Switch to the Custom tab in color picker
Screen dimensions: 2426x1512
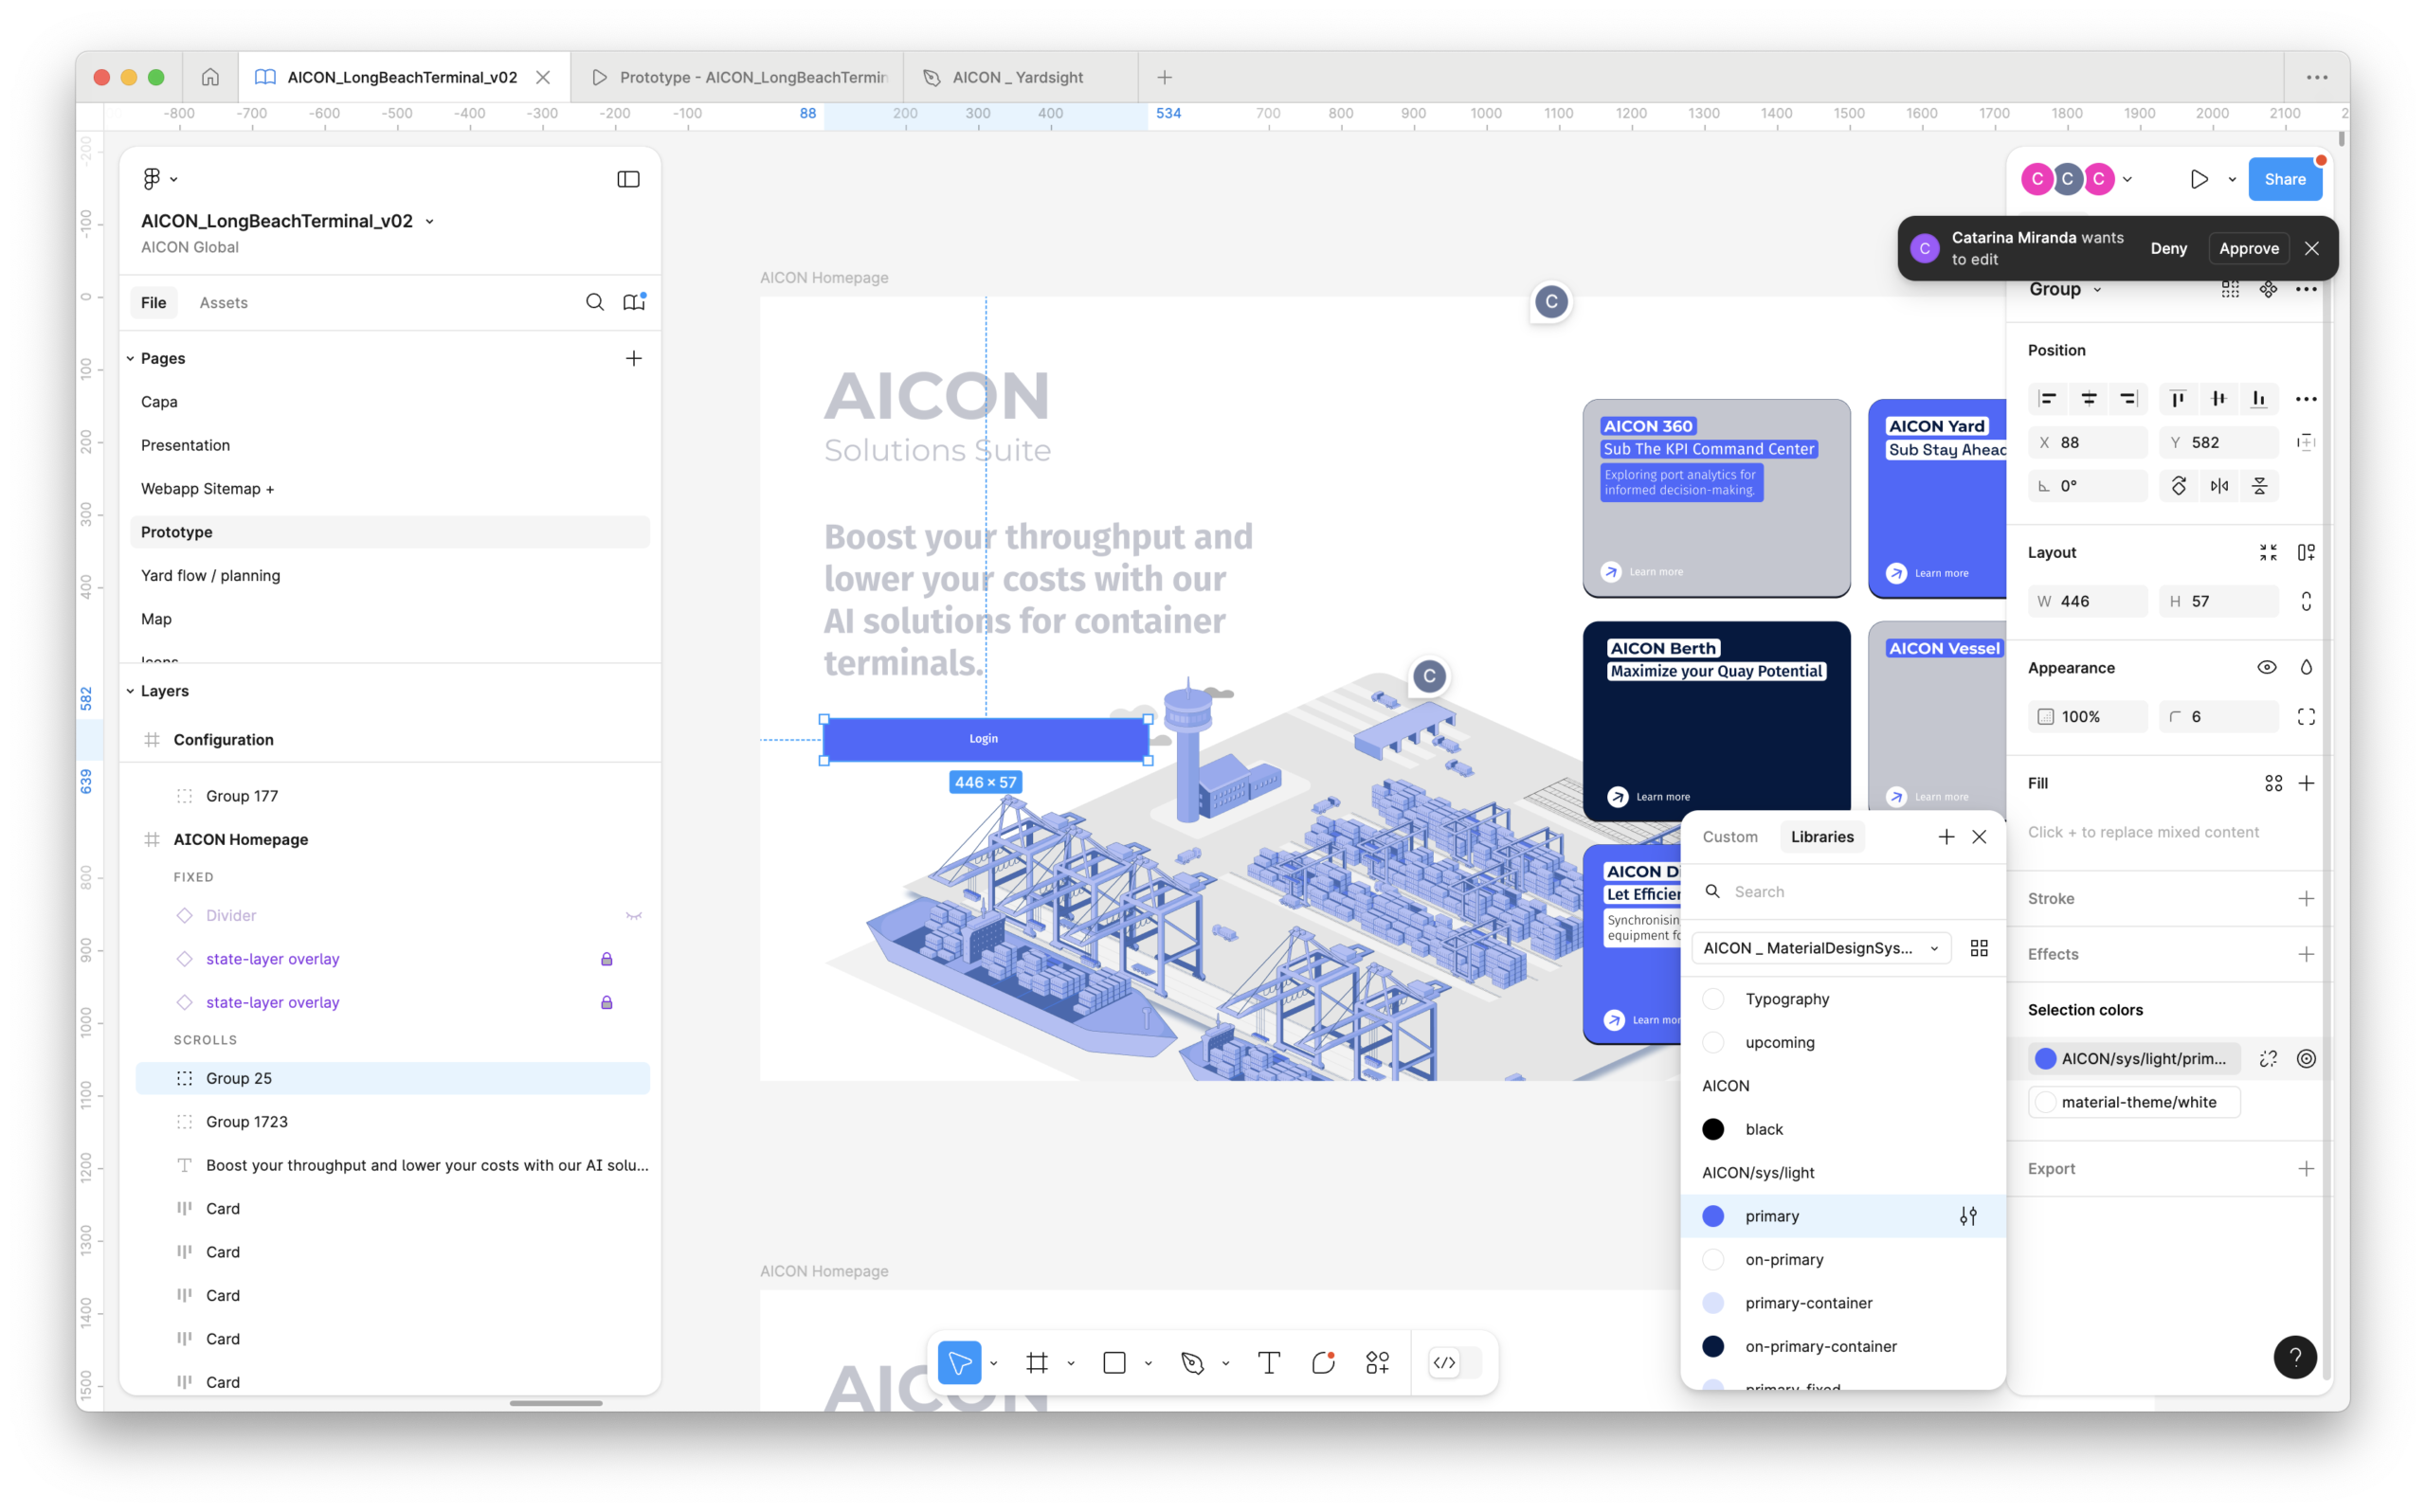click(x=1730, y=837)
